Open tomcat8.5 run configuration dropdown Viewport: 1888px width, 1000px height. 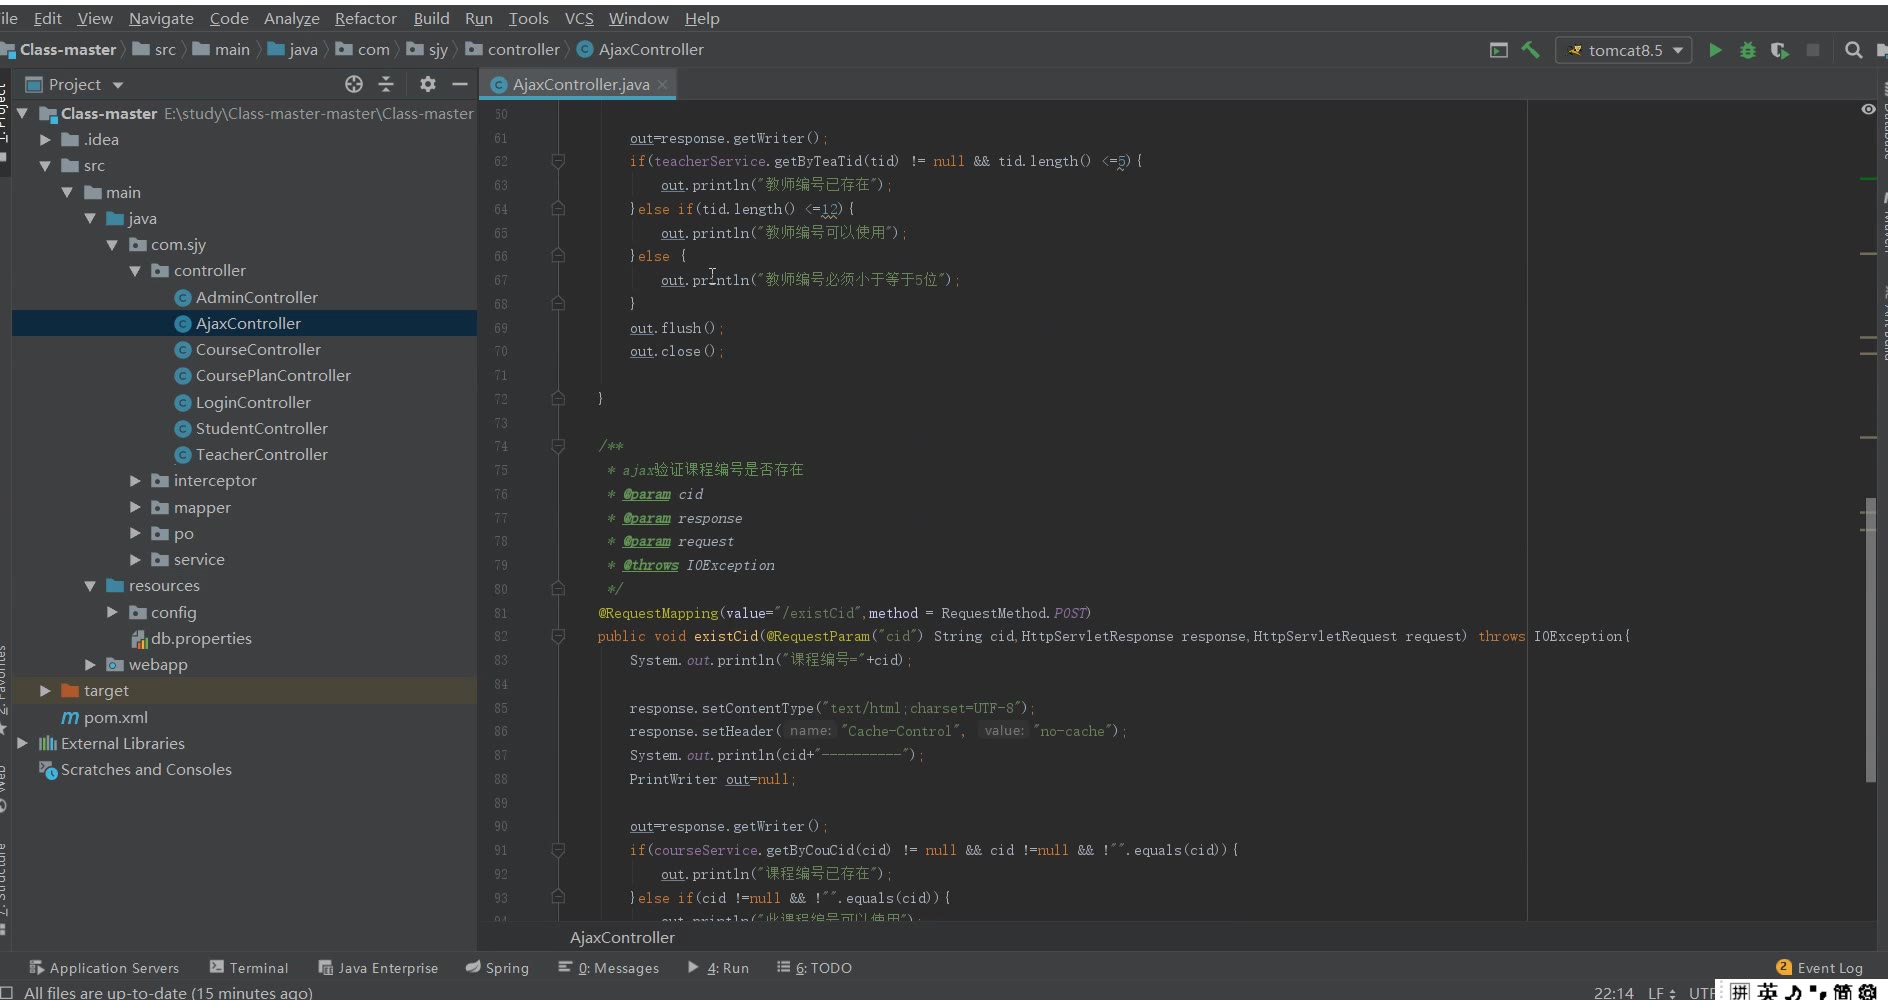(x=1678, y=50)
